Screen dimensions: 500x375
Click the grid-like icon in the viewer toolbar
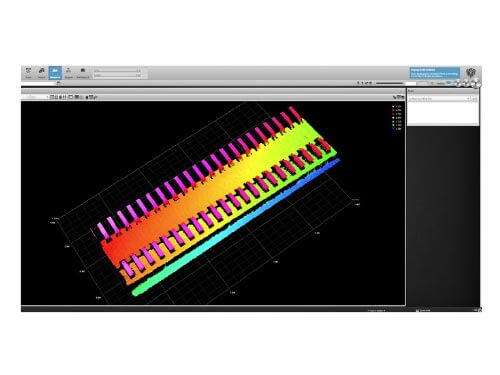click(77, 97)
